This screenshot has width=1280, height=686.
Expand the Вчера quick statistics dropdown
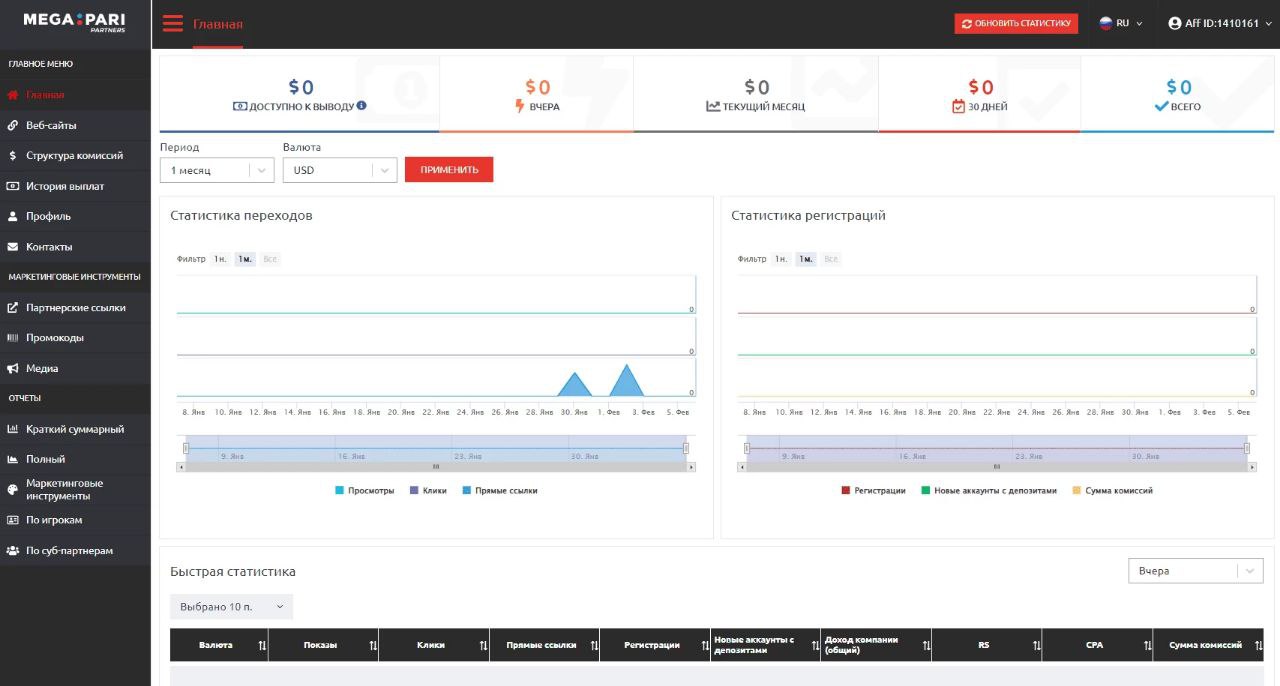[1195, 571]
